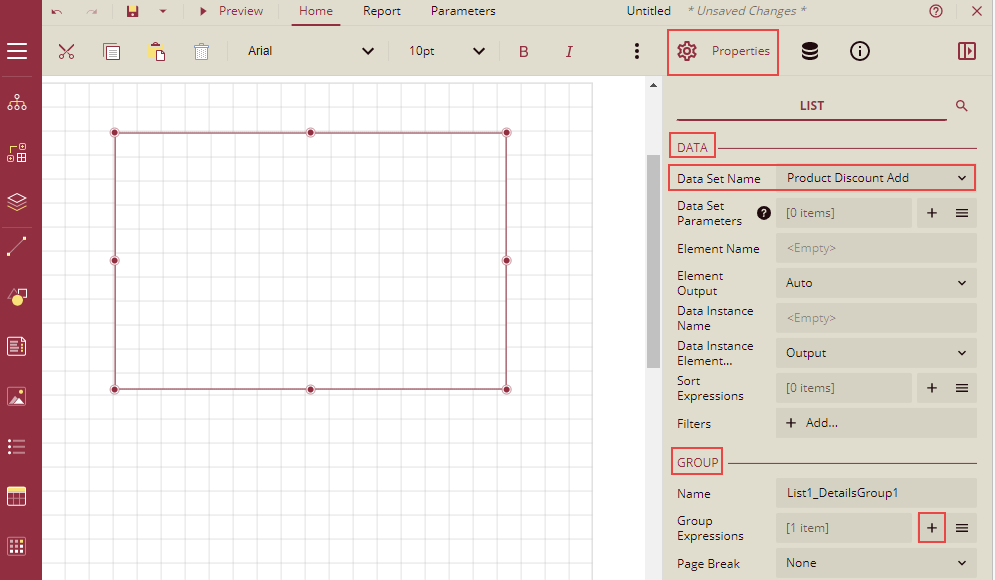Open the hamburger main menu
Viewport: 995px width, 580px height.
click(17, 51)
